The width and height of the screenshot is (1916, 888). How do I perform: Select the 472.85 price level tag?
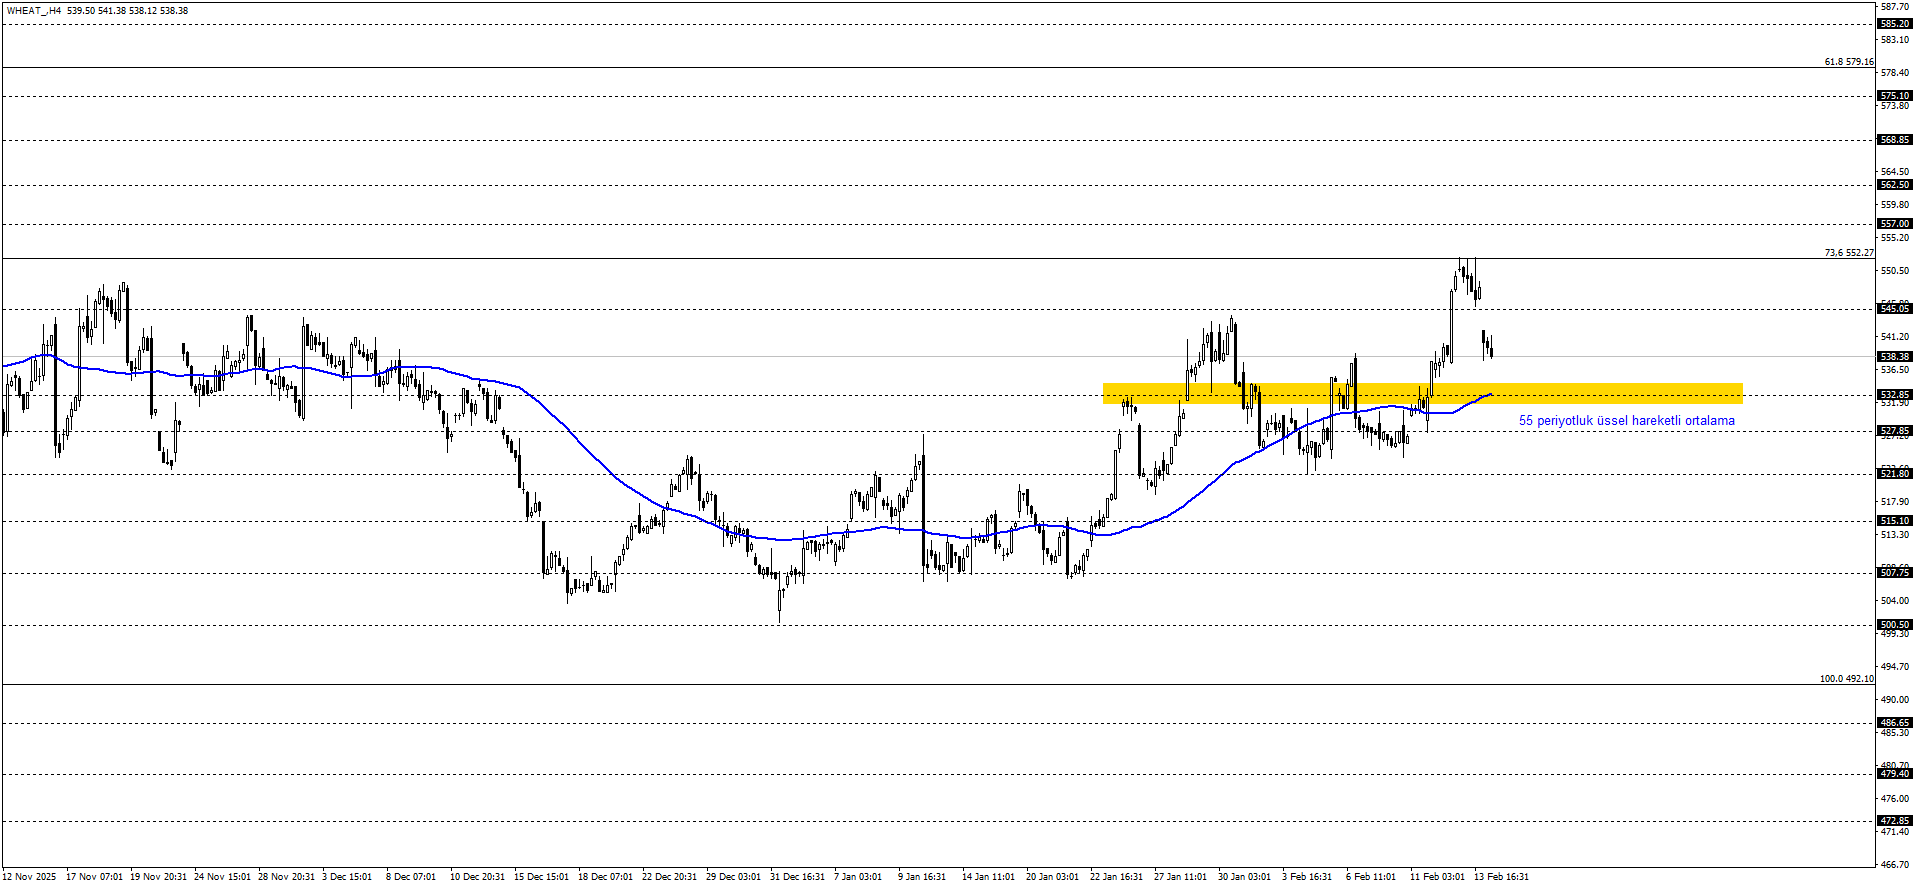click(x=1895, y=821)
